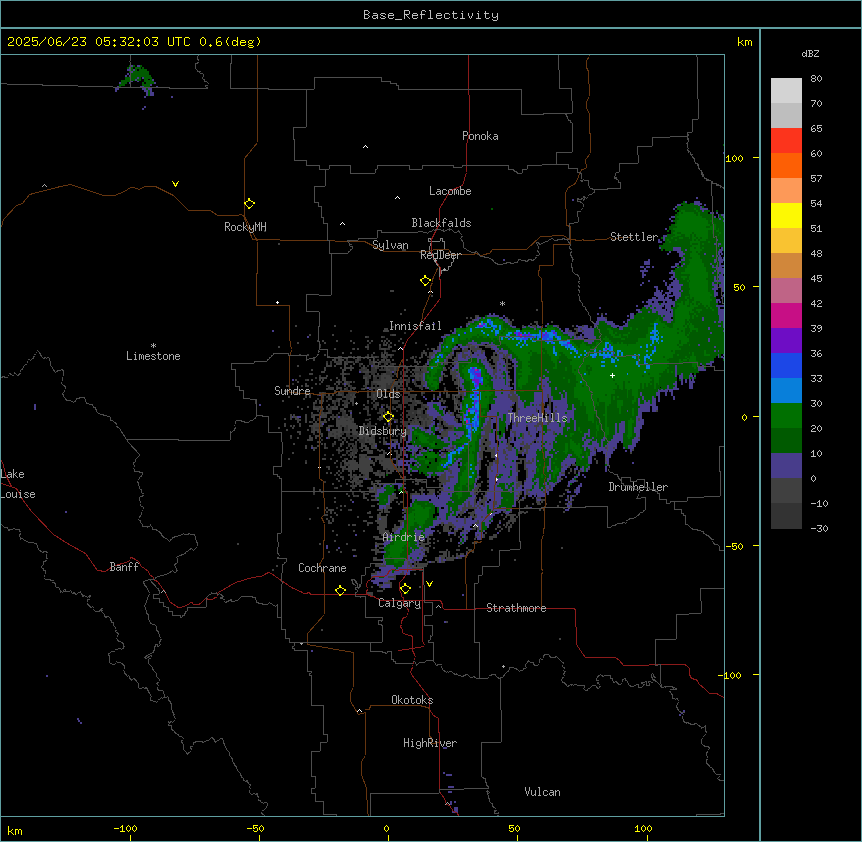Click the dBZ legend heading
This screenshot has height=842, width=862.
tap(810, 53)
